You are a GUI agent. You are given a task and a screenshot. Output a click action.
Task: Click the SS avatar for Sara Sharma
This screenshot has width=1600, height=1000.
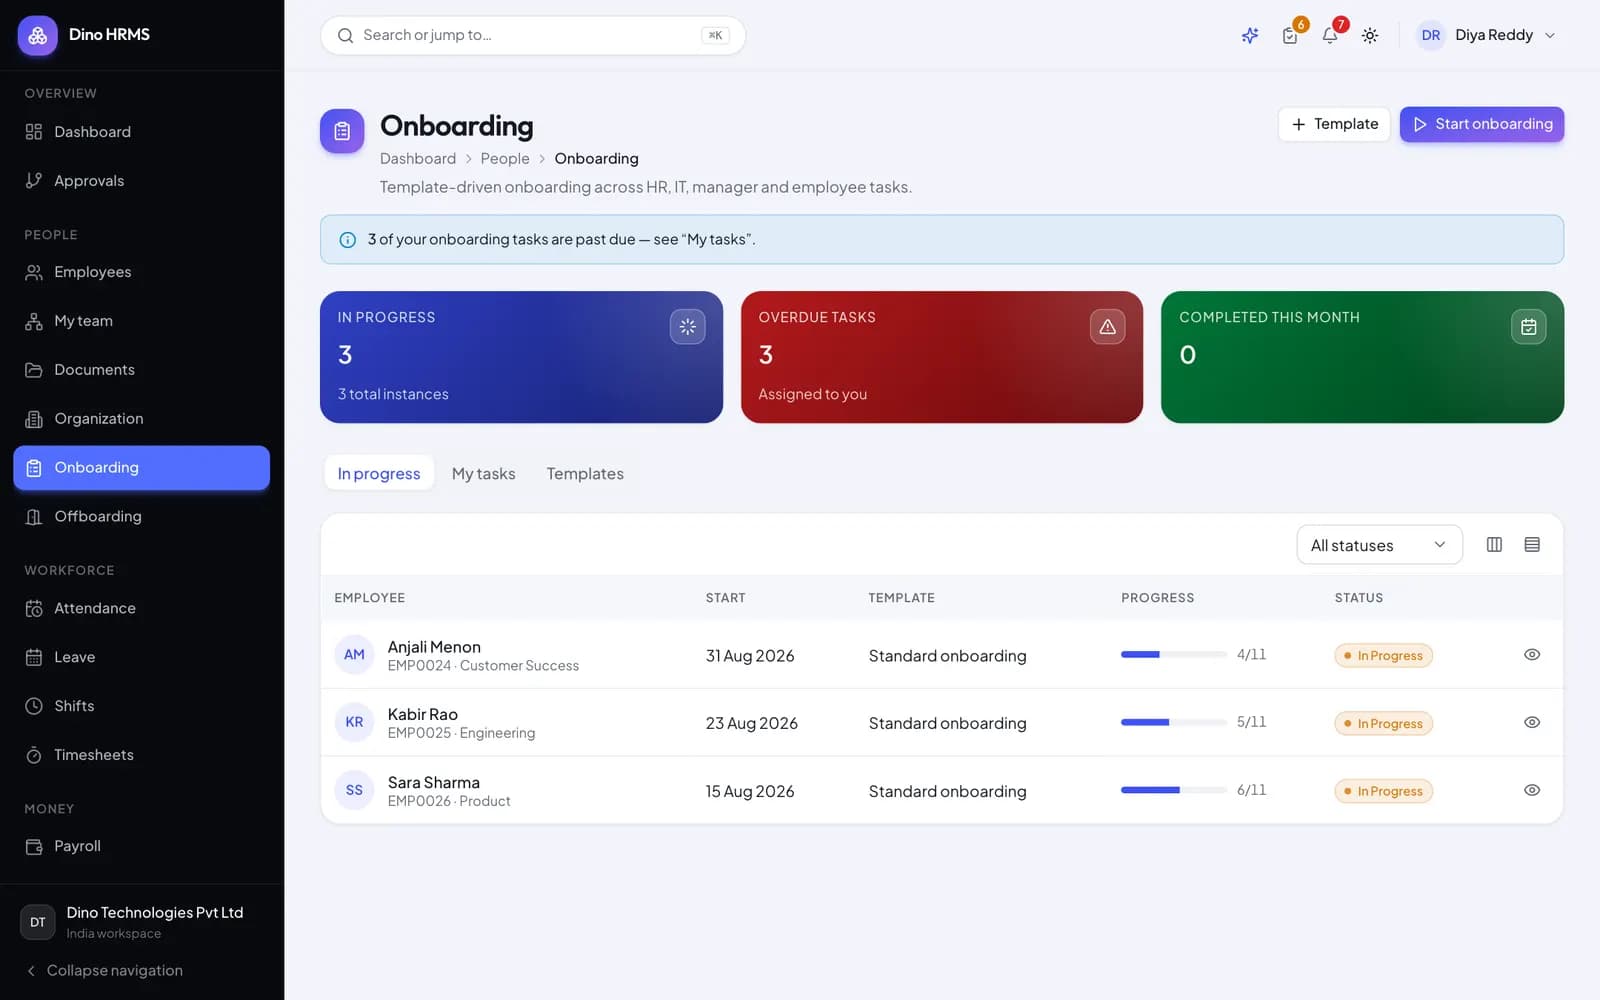(354, 790)
